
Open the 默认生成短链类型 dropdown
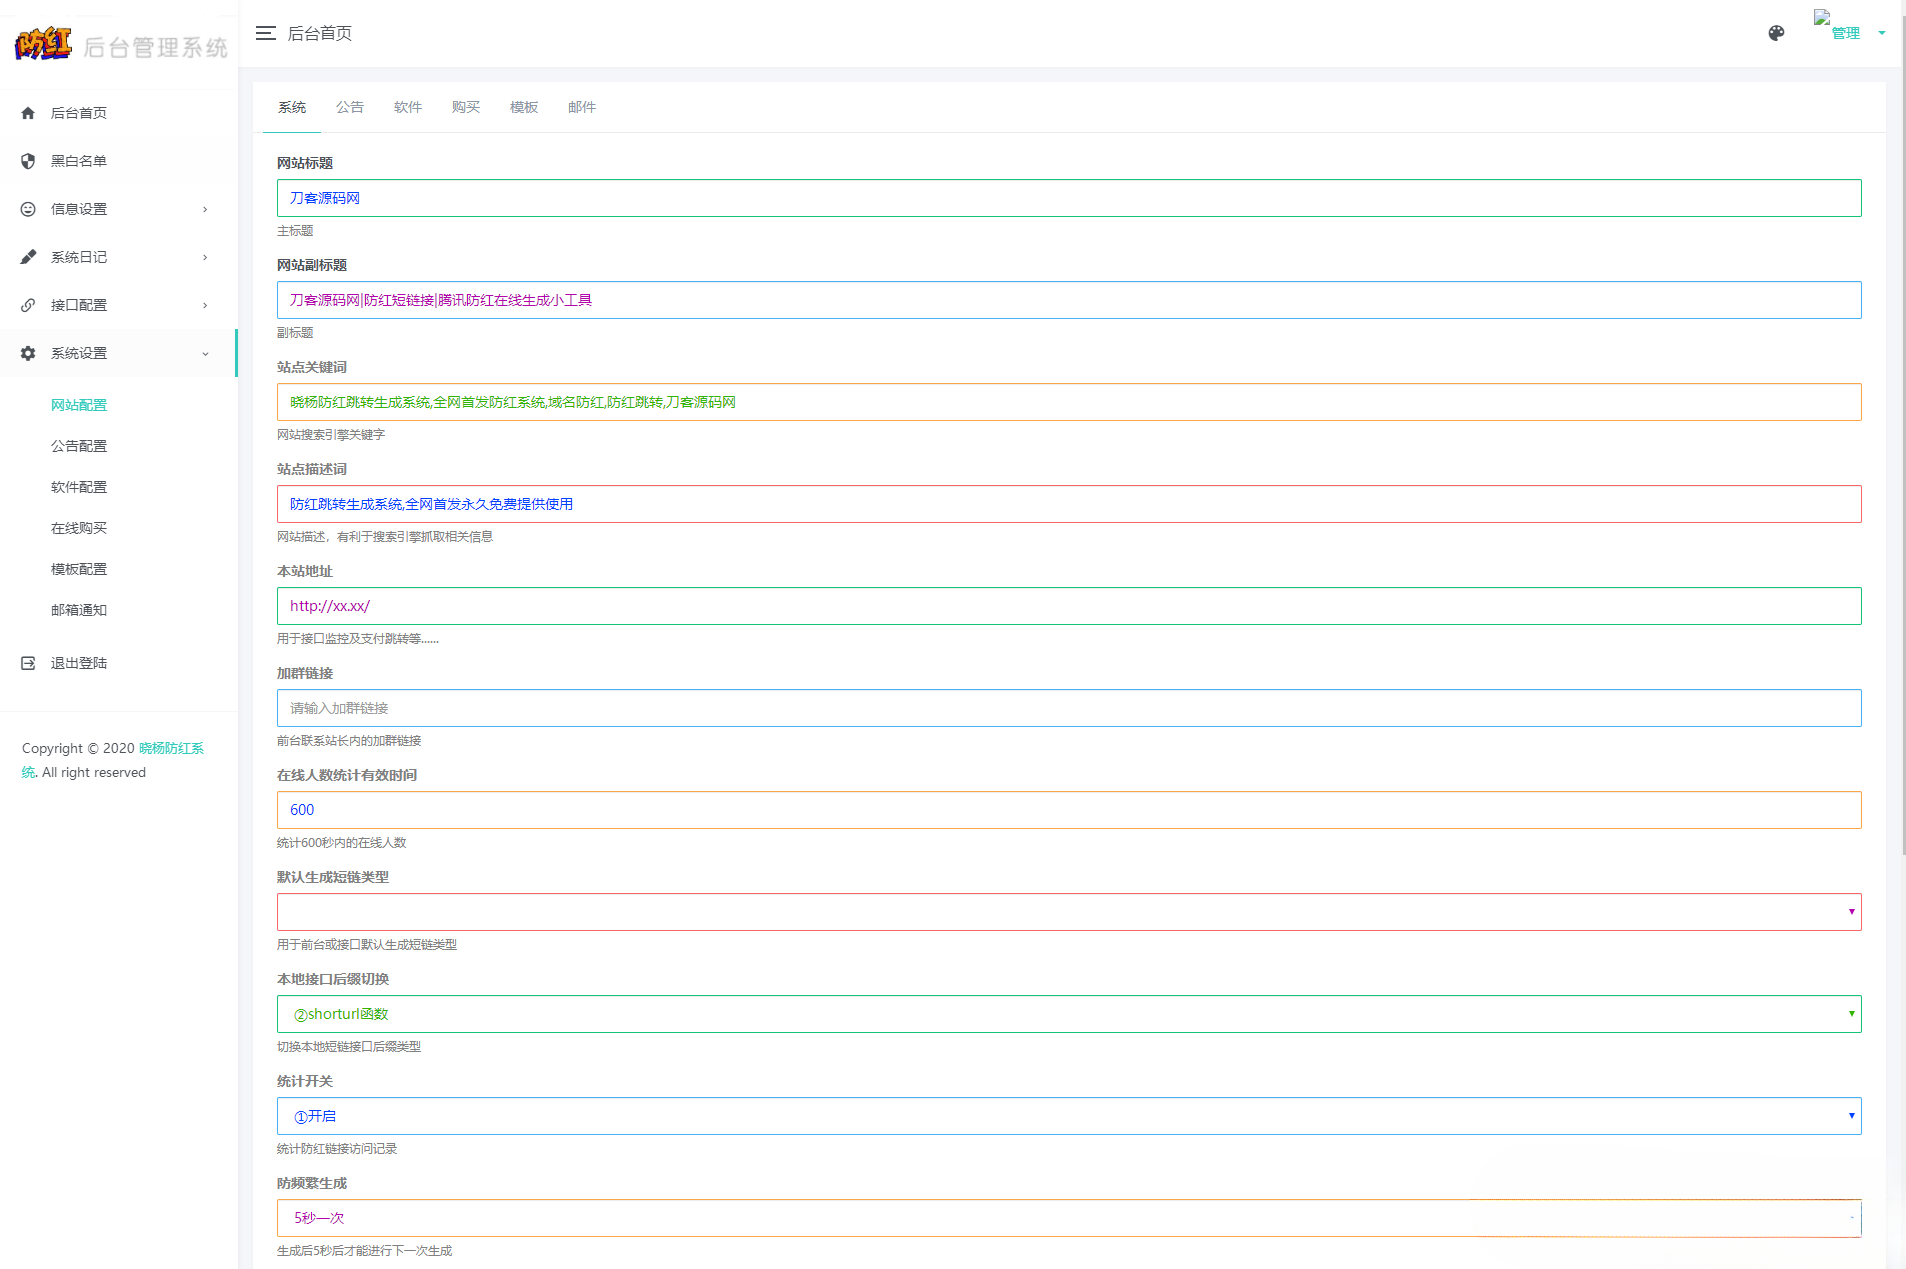(1068, 912)
